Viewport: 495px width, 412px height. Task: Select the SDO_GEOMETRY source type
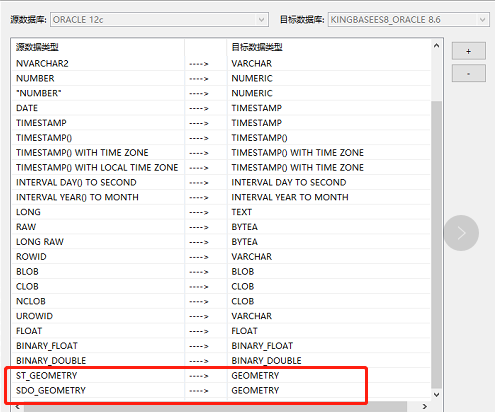point(51,390)
